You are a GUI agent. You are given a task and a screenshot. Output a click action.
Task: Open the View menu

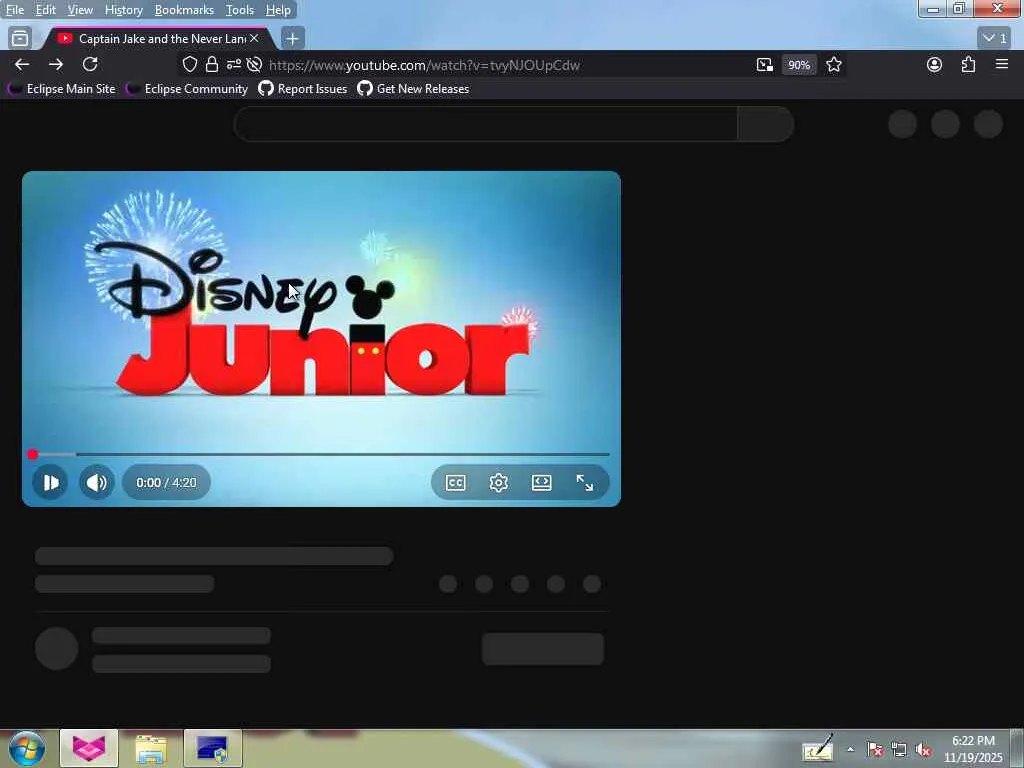pyautogui.click(x=80, y=10)
